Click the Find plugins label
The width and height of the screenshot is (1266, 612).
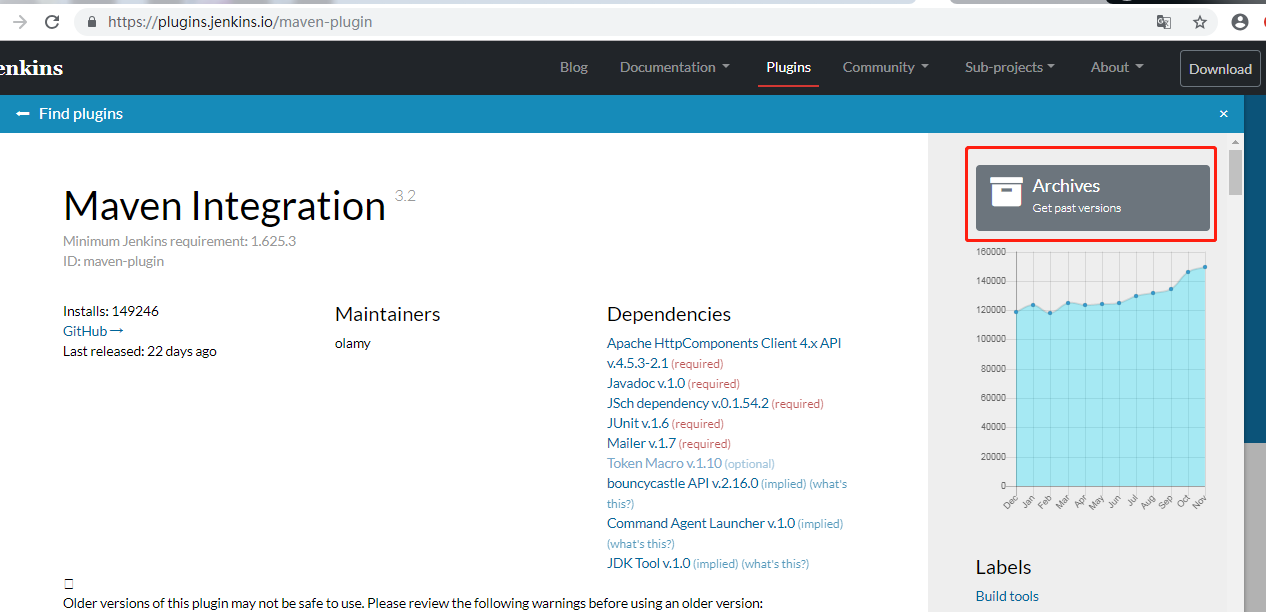coord(81,114)
